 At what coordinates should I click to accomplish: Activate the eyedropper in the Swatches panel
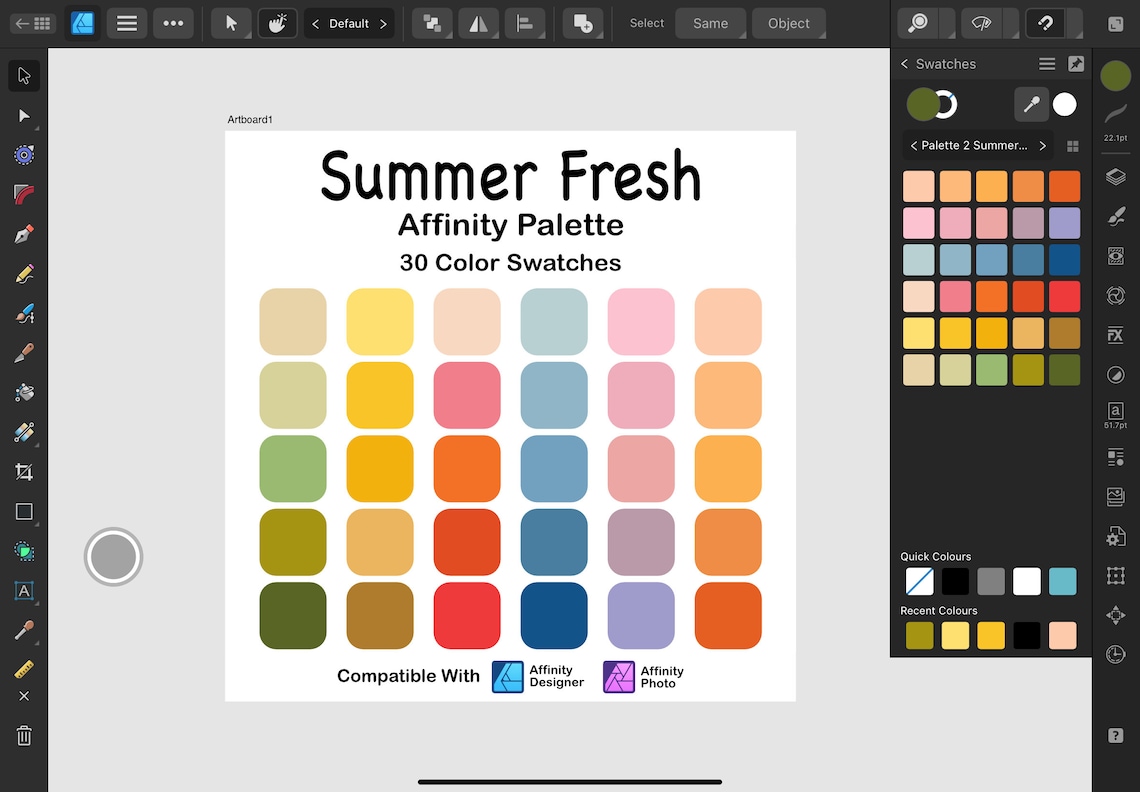coord(1031,104)
